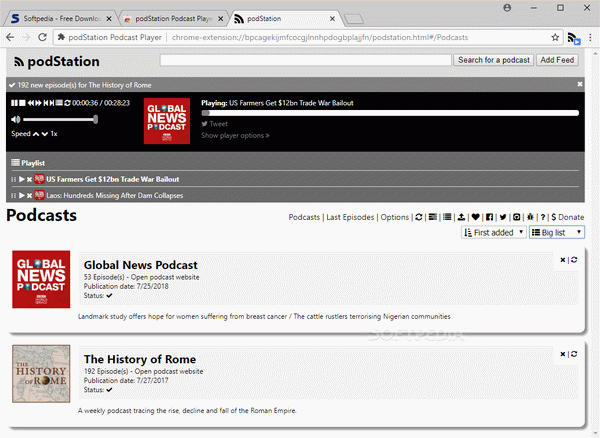Click the Global News Podcast cover in the player
The image size is (600, 438).
[x=167, y=121]
